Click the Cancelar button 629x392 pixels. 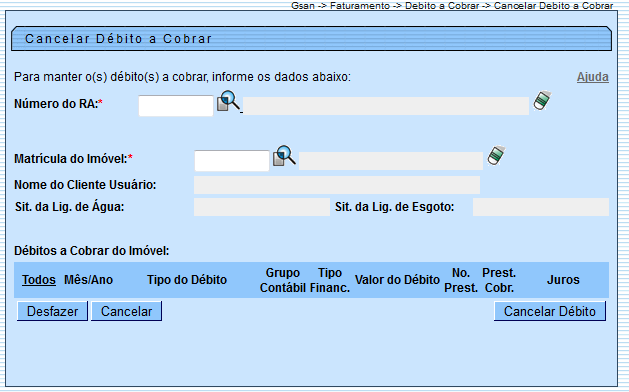click(126, 311)
